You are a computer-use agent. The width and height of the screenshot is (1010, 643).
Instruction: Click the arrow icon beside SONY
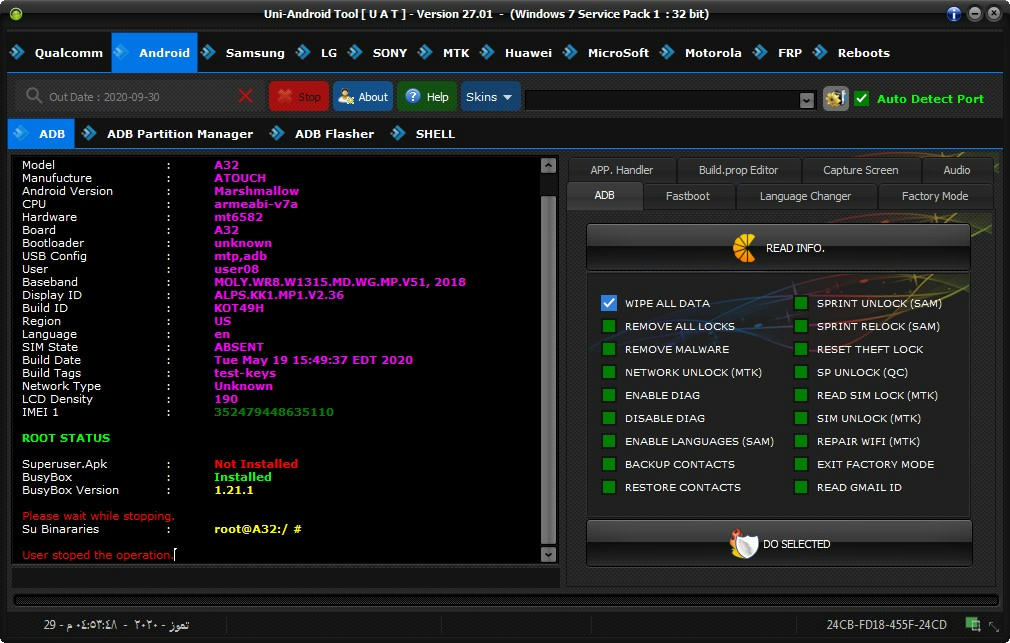[x=355, y=52]
